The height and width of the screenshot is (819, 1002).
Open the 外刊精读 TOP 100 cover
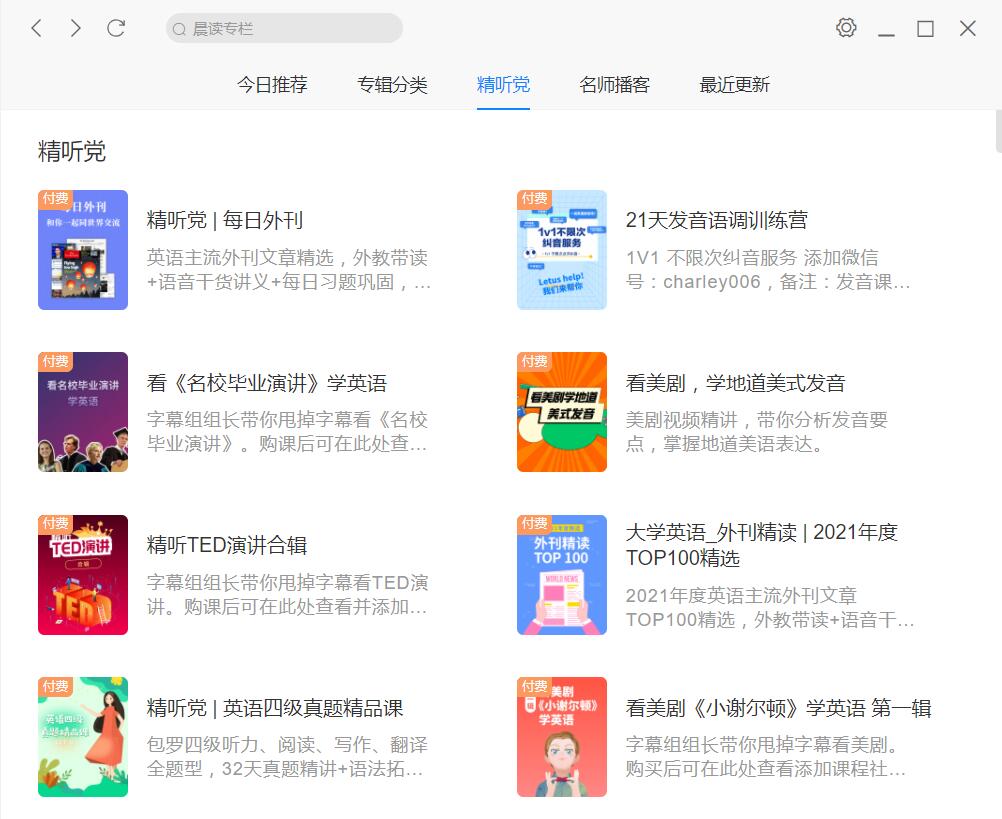[x=562, y=575]
